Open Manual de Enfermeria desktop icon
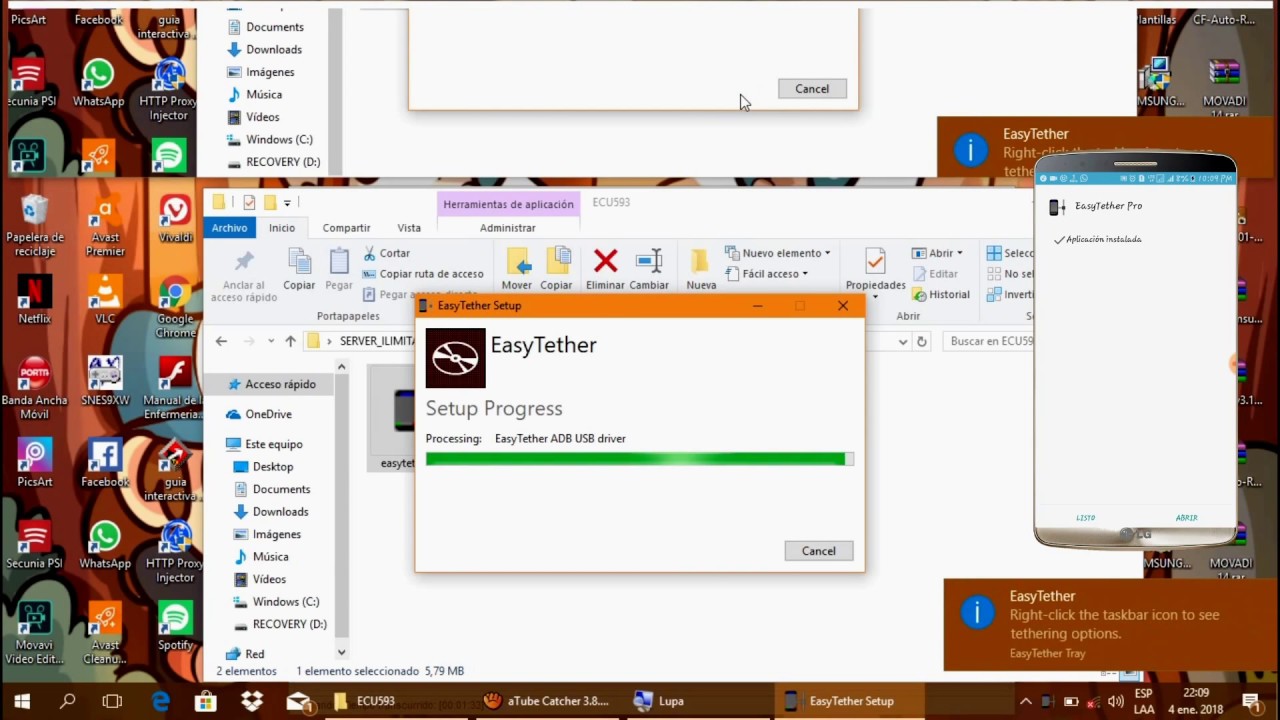This screenshot has height=720, width=1280. (175, 388)
